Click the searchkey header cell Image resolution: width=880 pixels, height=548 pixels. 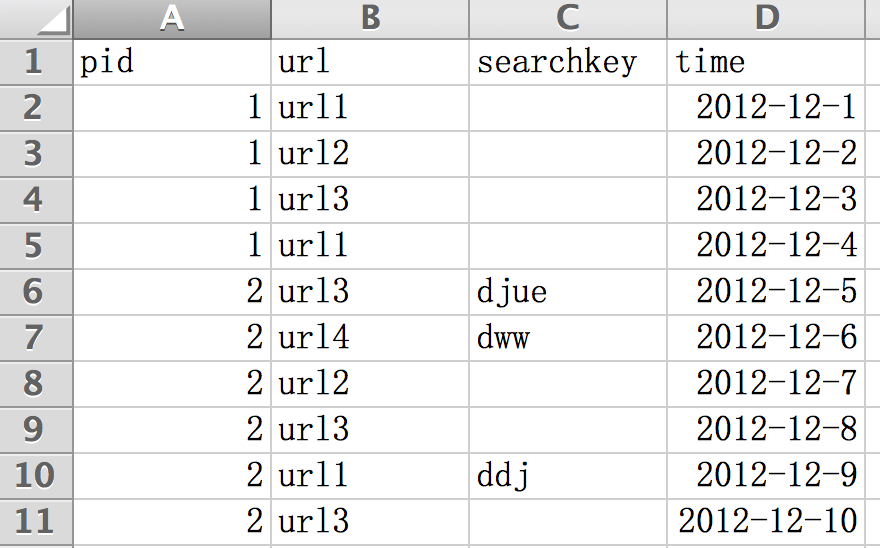coord(568,62)
